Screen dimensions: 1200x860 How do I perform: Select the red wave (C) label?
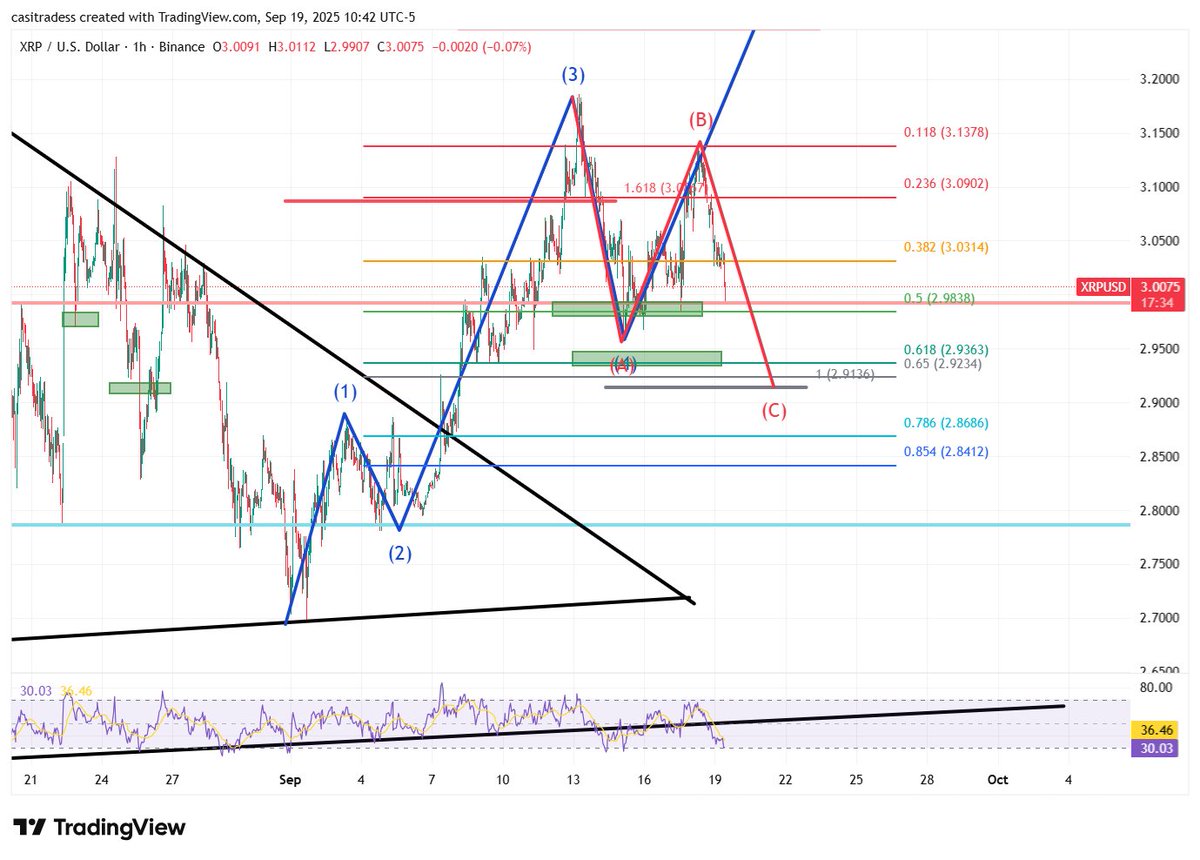pos(775,410)
